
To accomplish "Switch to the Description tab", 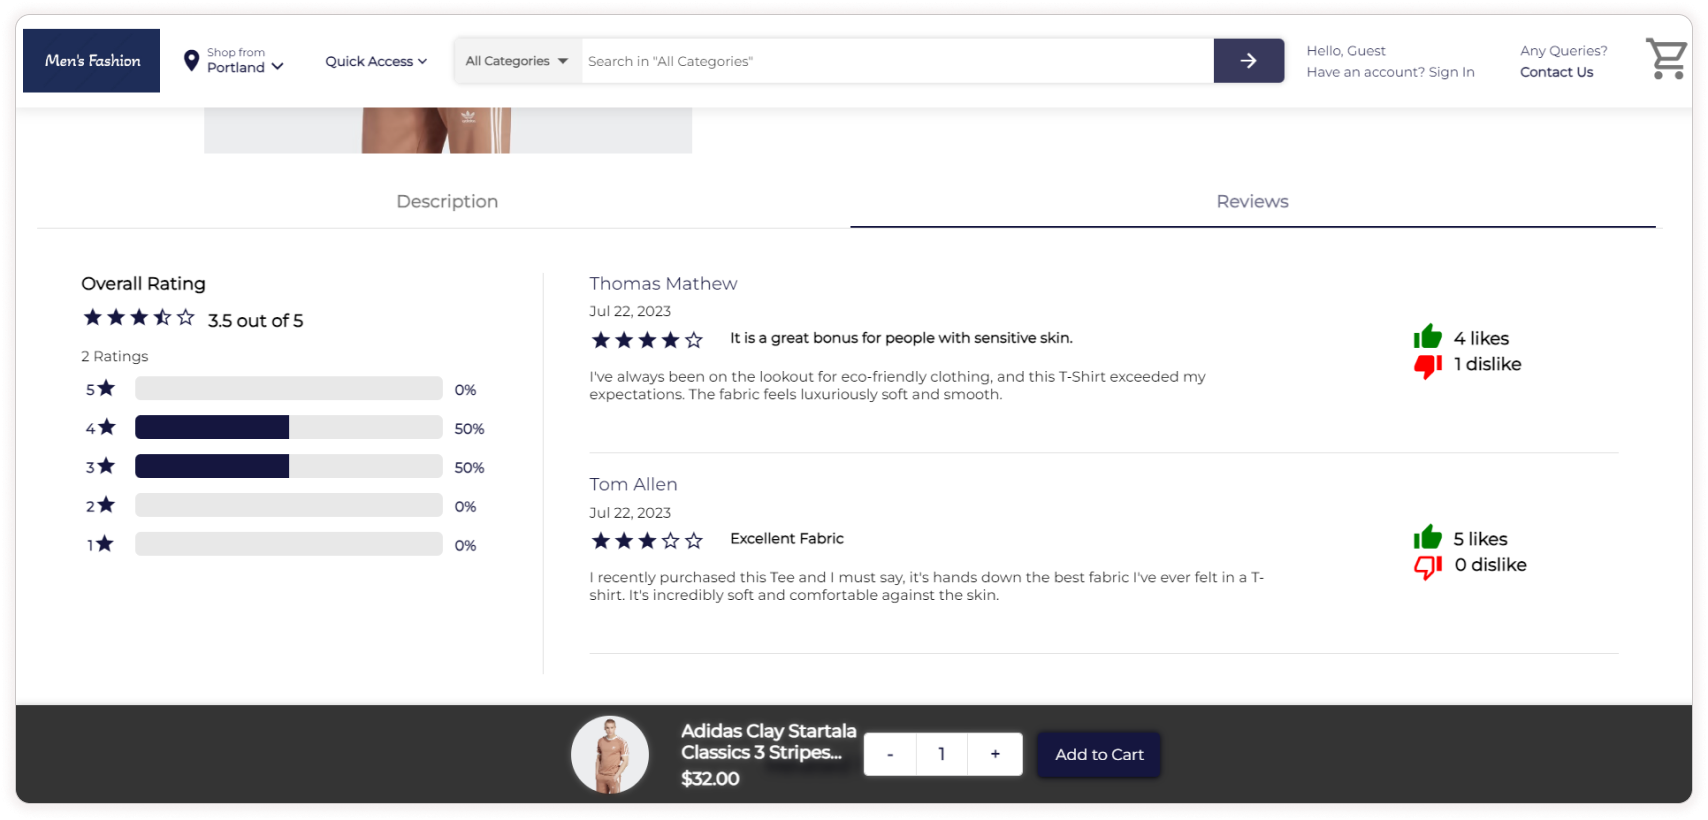I will (x=447, y=202).
